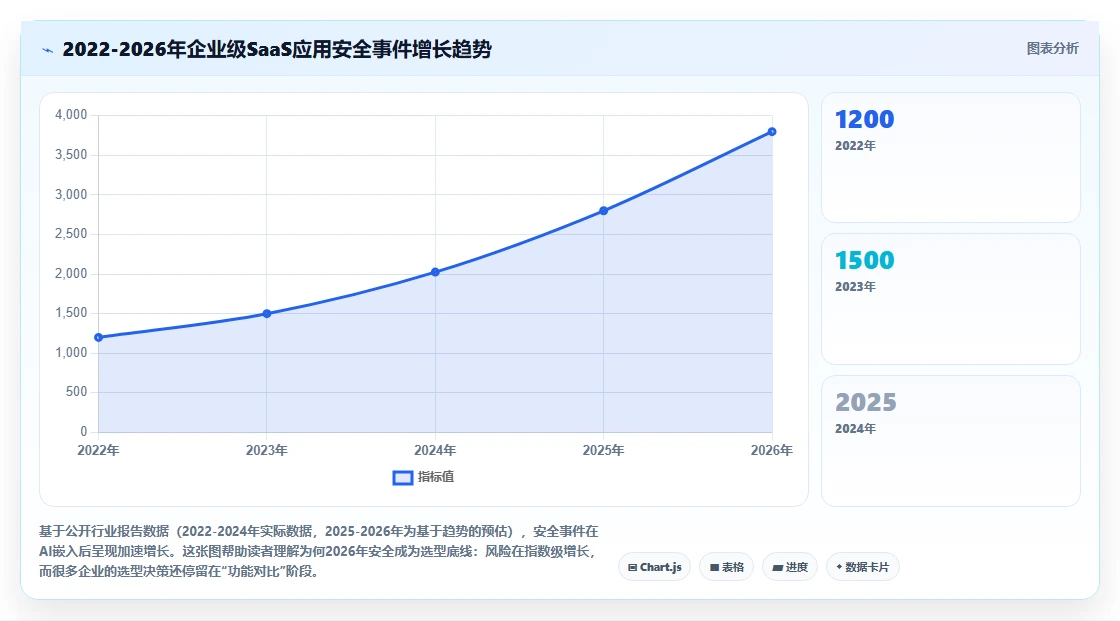Image resolution: width=1120 pixels, height=621 pixels.
Task: Select the 1500 2023年 data card
Action: click(951, 299)
